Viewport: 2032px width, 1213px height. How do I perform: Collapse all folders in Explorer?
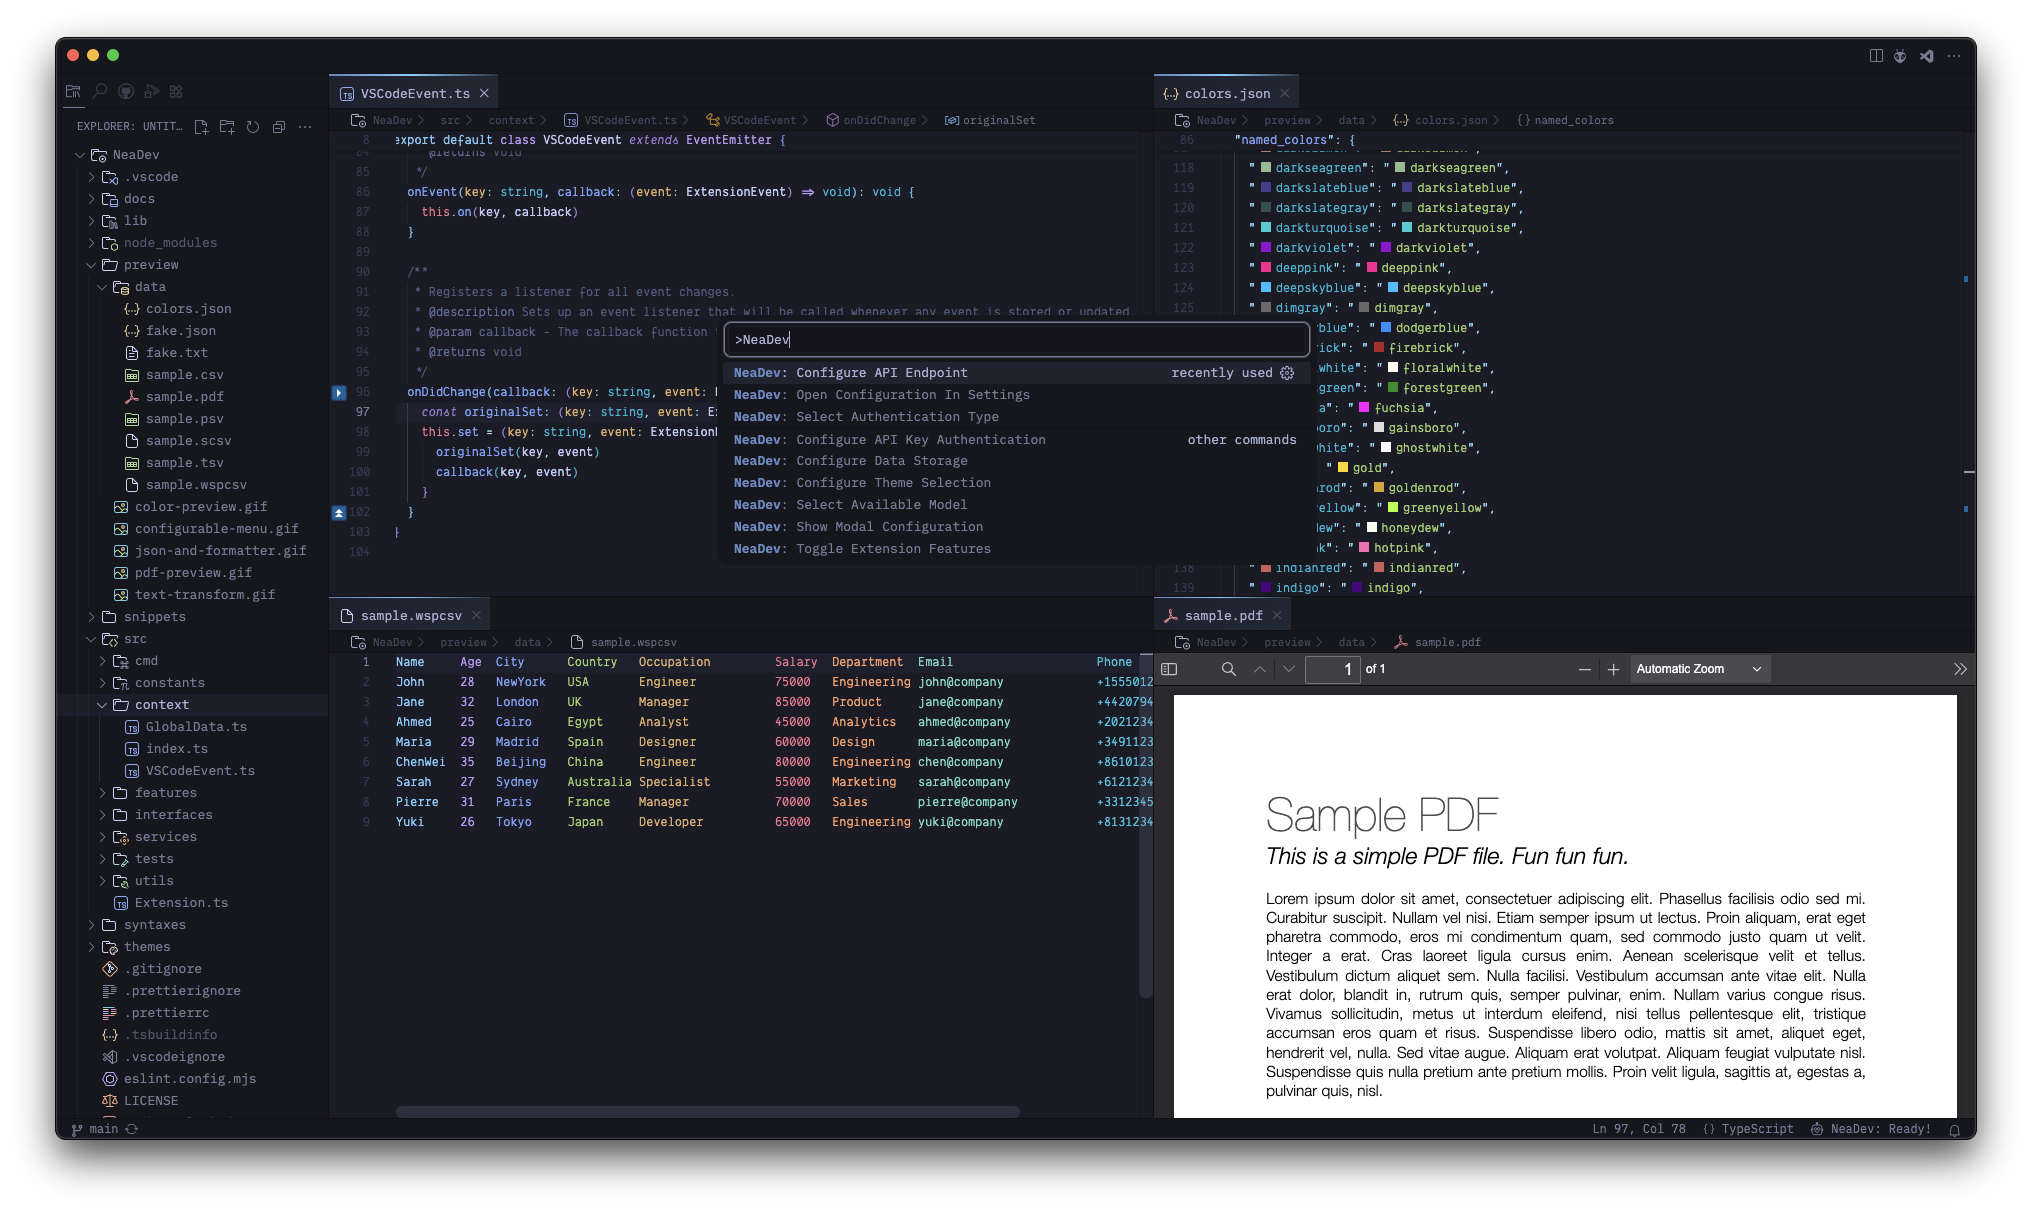point(279,127)
